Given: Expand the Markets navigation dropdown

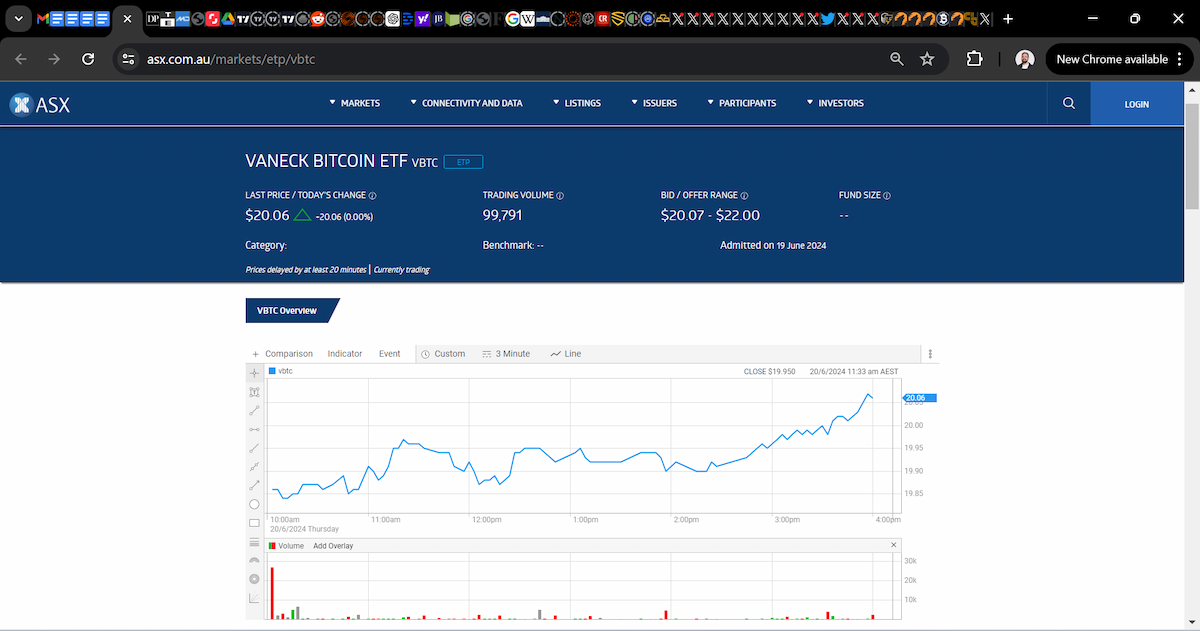Looking at the screenshot, I should (355, 103).
